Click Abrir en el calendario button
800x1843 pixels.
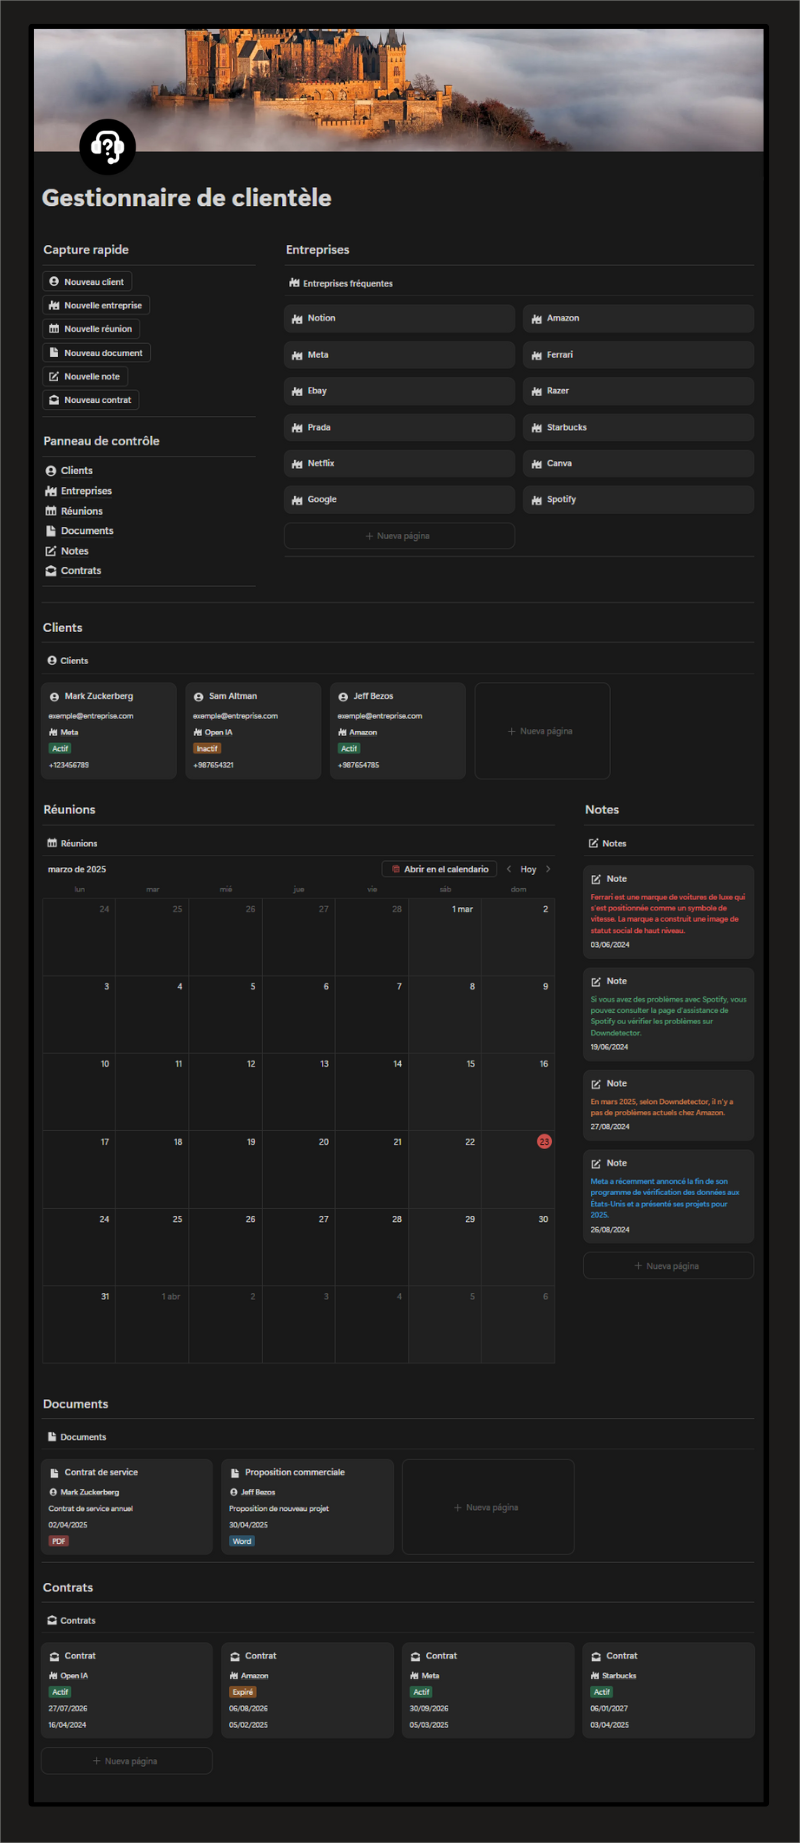tap(439, 869)
